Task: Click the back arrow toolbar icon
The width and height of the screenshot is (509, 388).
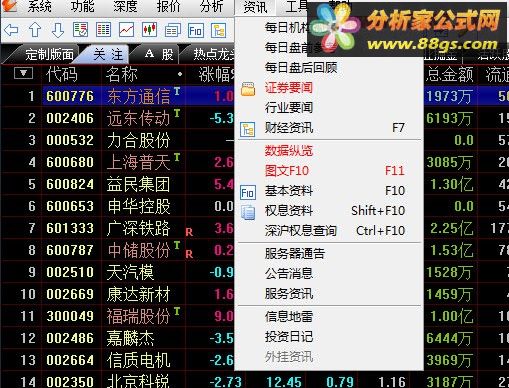Action: (x=11, y=30)
